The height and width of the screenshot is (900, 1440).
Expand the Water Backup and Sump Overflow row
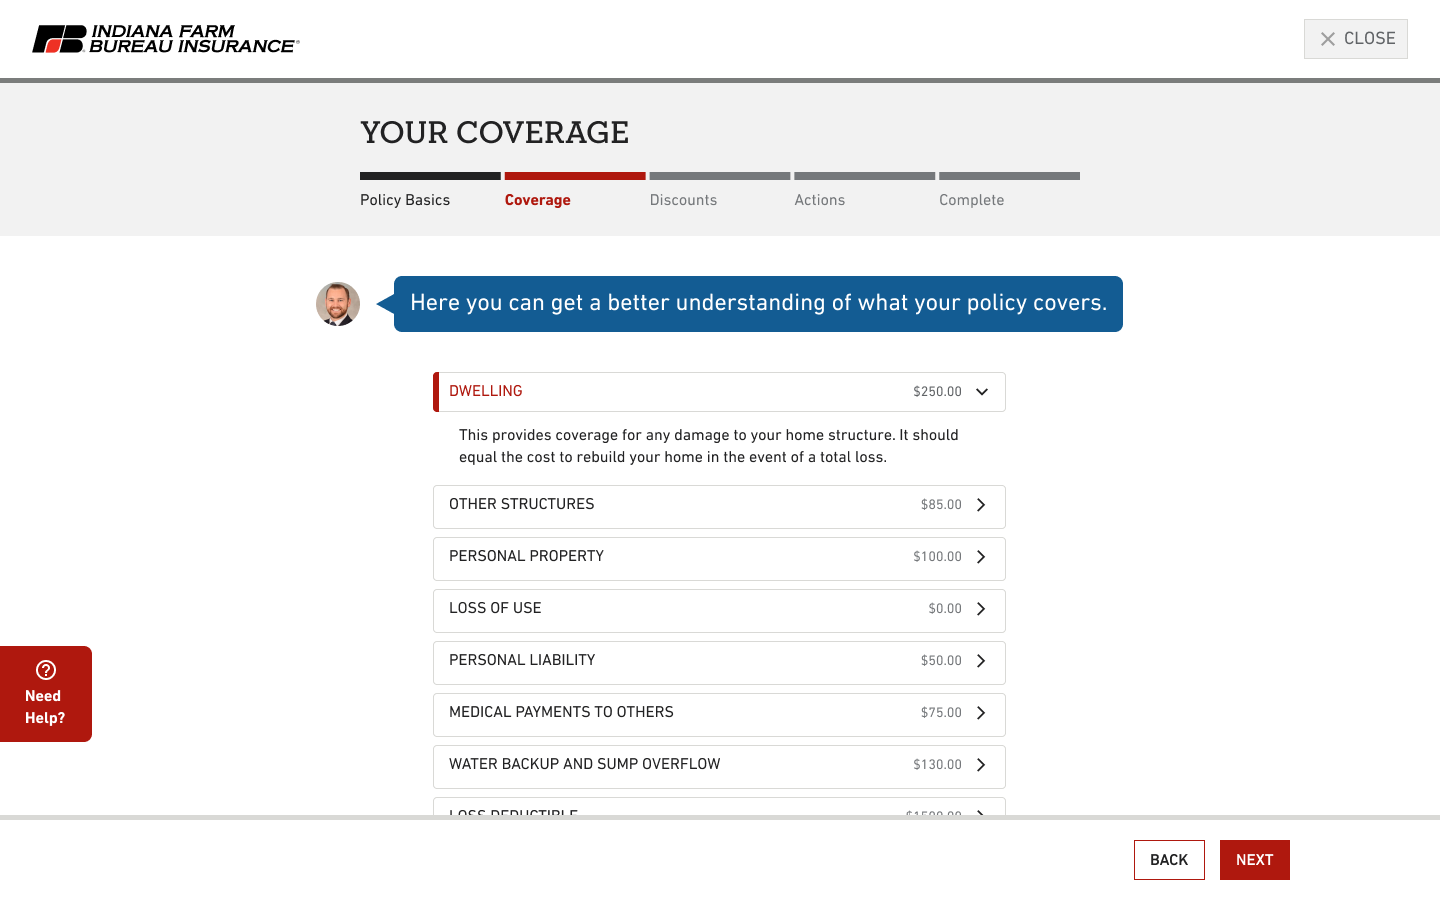[x=981, y=765]
